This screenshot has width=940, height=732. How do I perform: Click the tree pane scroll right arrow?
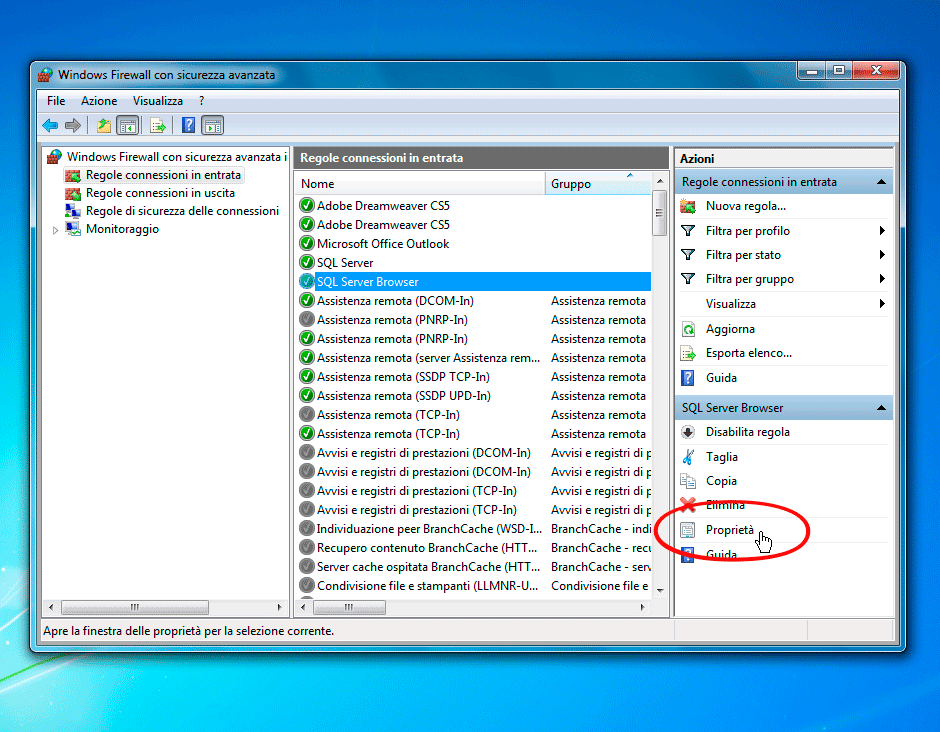point(279,607)
